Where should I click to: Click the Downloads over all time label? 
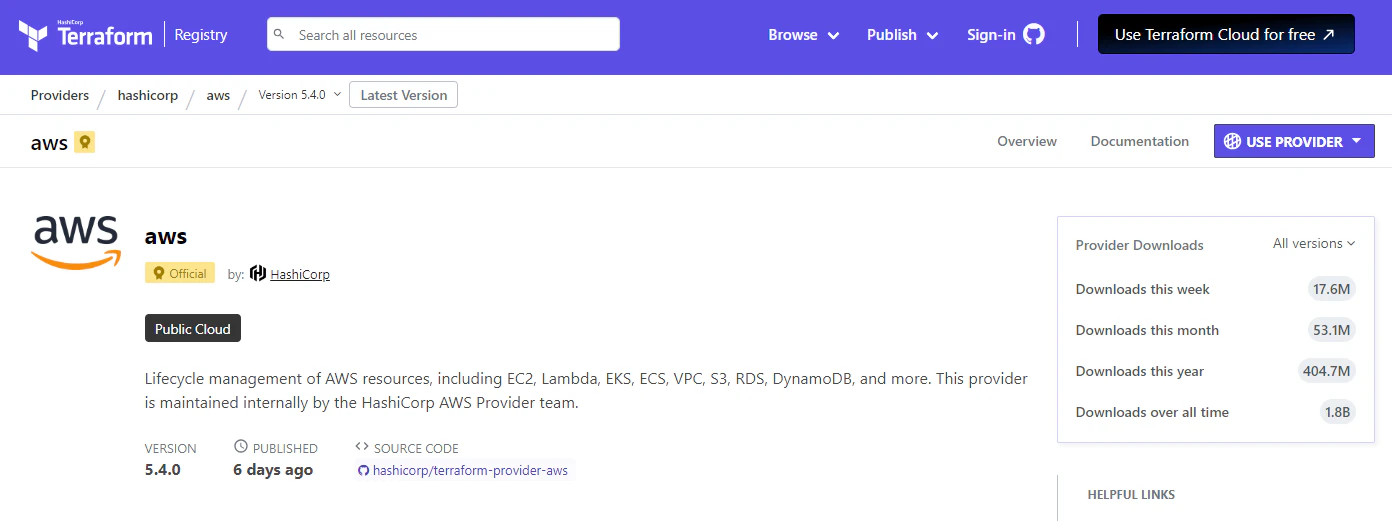[x=1152, y=412]
